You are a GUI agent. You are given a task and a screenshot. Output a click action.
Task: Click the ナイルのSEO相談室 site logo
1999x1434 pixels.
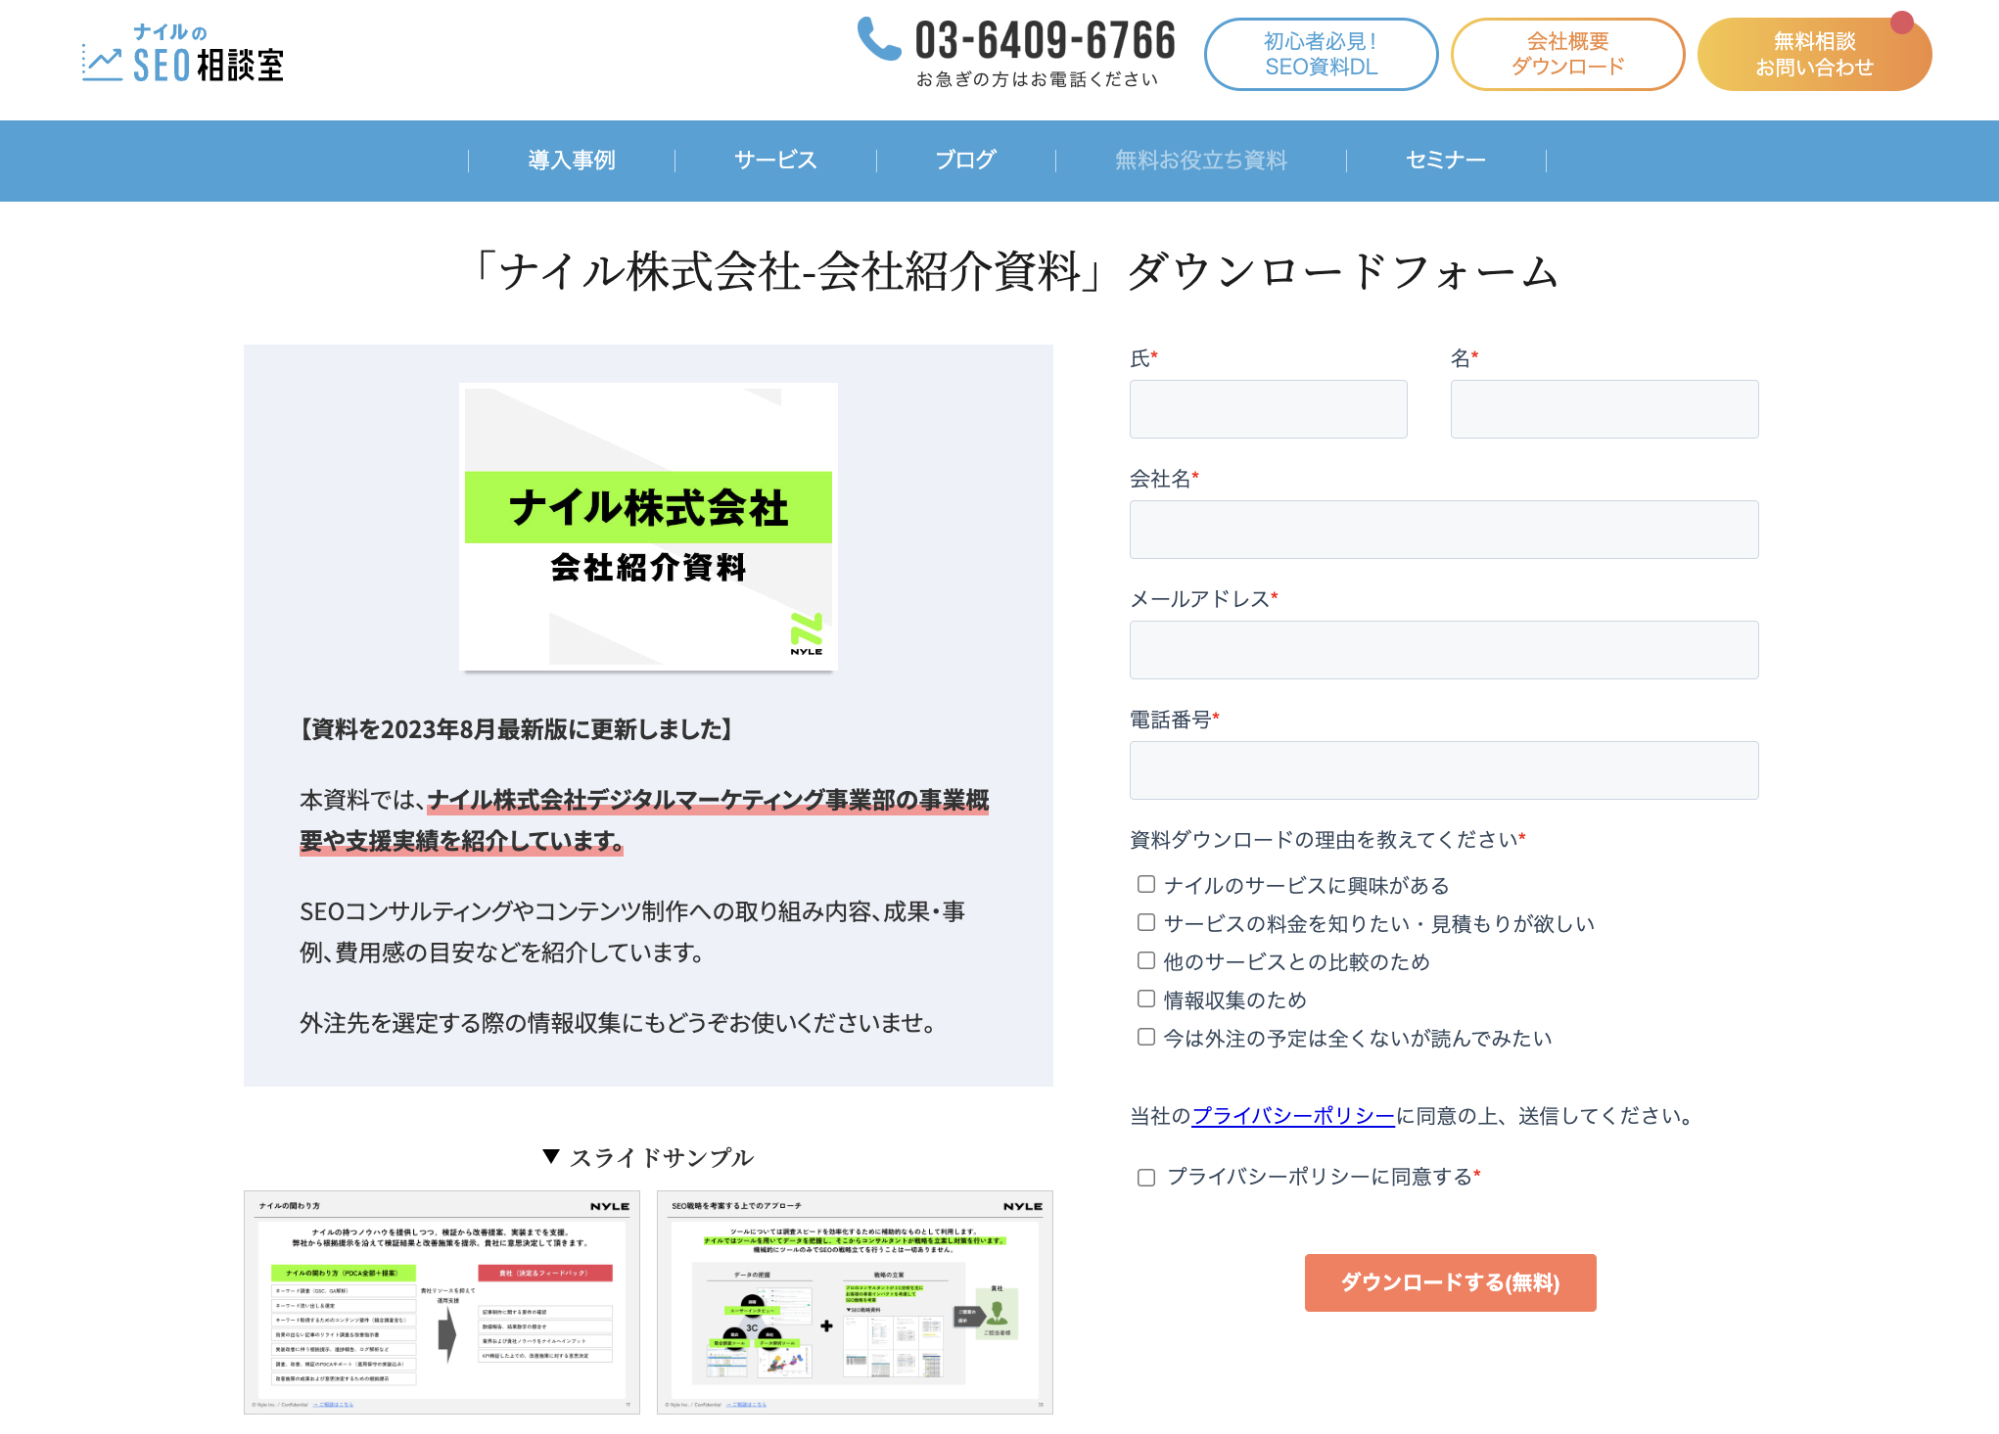click(x=183, y=53)
